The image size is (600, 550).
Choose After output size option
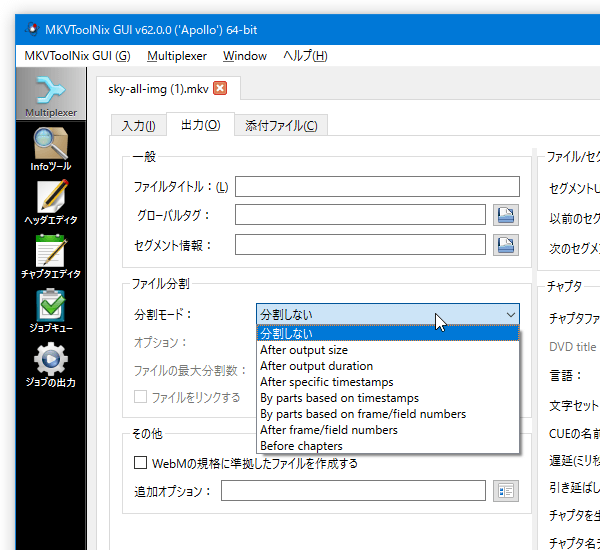pos(388,350)
